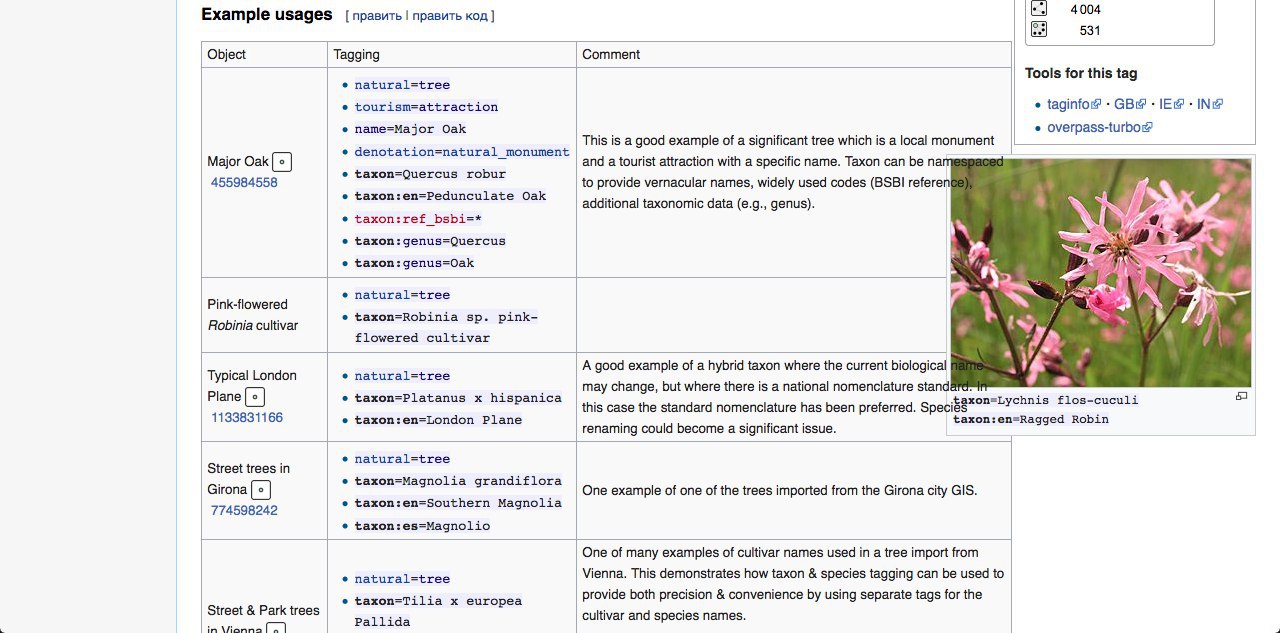Follow the denotation key link
Viewport: 1280px width, 633px height.
click(x=394, y=152)
